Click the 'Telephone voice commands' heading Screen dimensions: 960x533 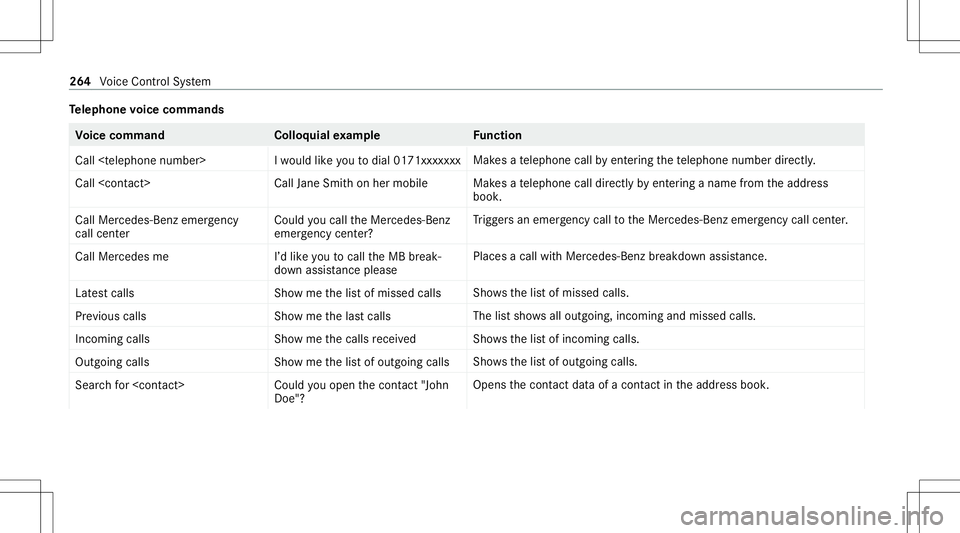(x=146, y=110)
